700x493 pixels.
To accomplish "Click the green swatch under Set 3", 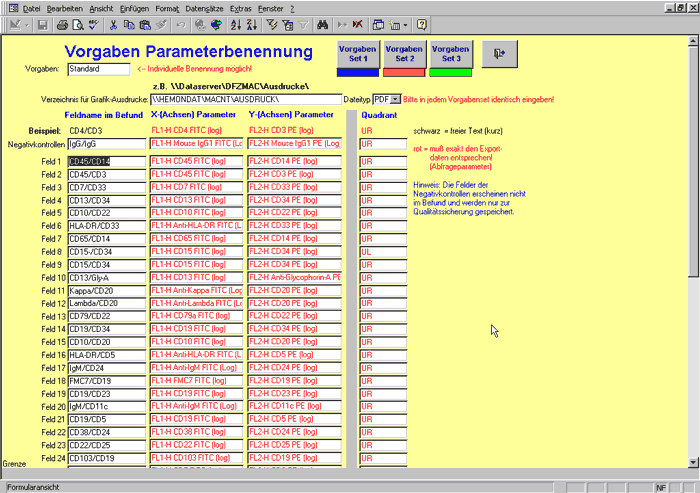I will click(450, 72).
